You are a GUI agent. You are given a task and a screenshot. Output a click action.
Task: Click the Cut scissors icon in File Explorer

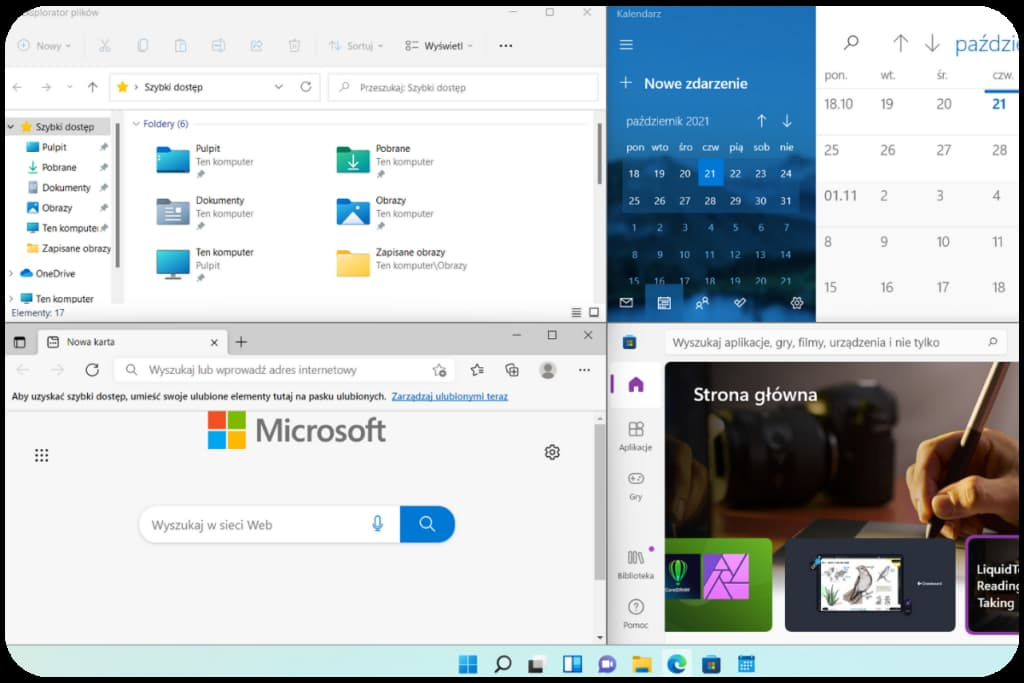coord(104,46)
